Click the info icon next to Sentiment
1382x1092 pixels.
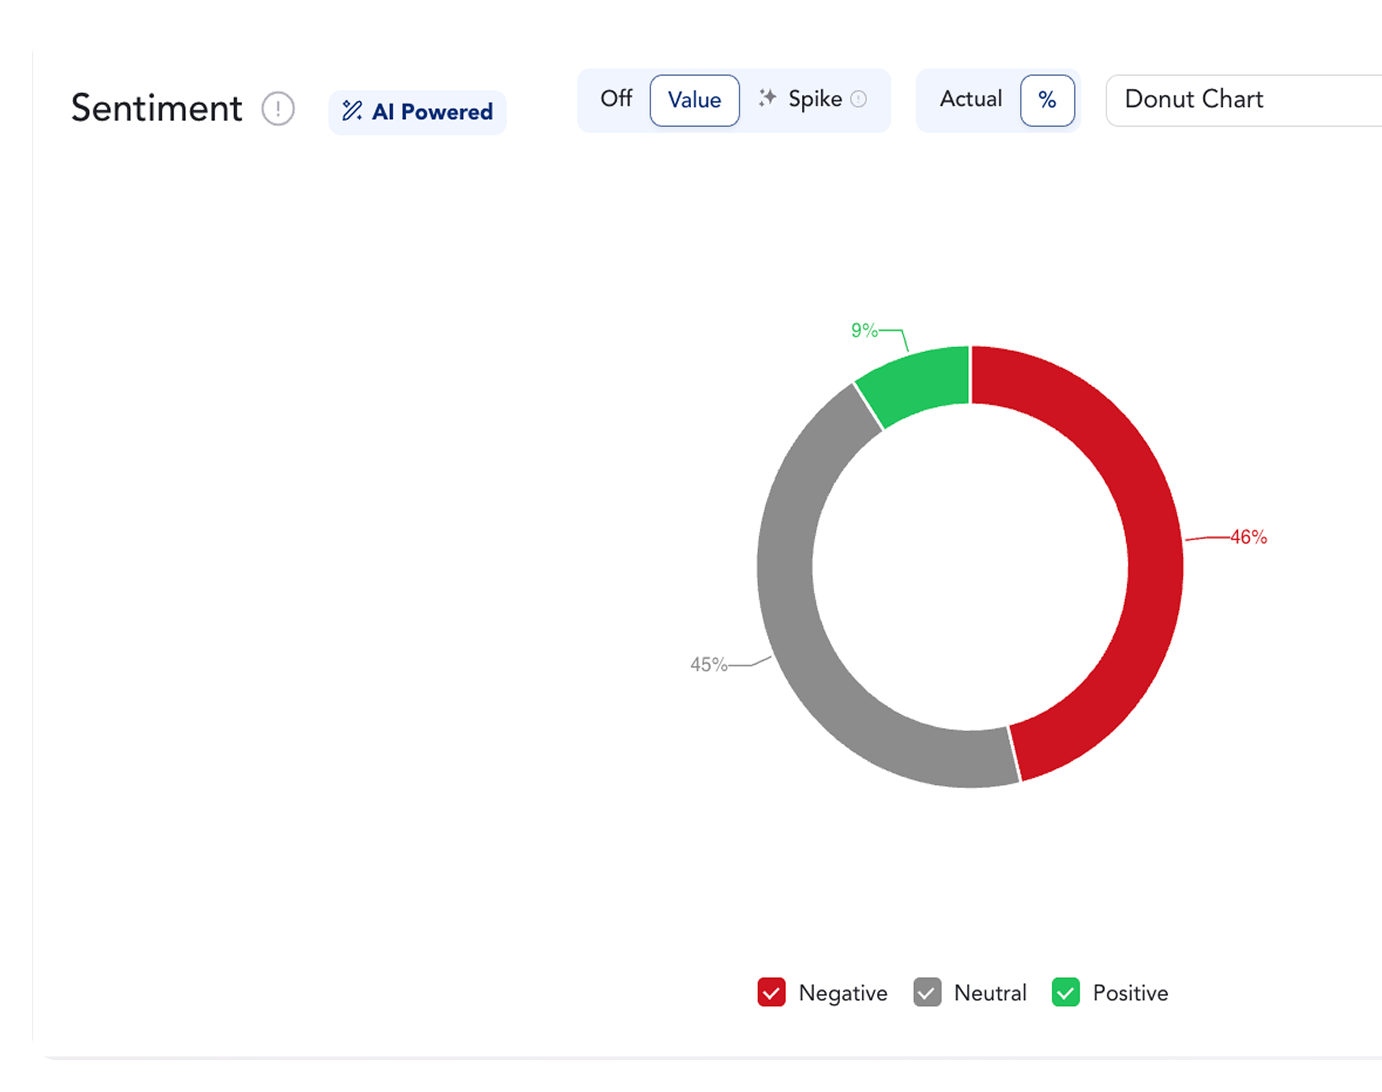pos(278,108)
